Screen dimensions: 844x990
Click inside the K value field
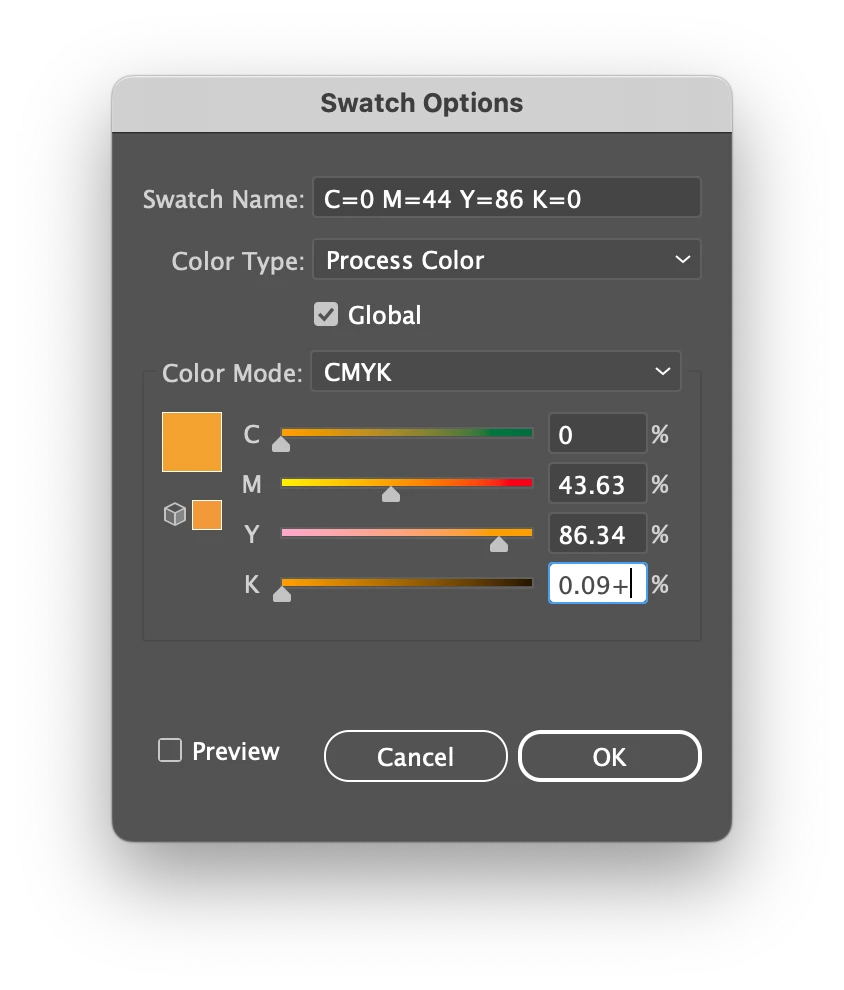[x=597, y=585]
